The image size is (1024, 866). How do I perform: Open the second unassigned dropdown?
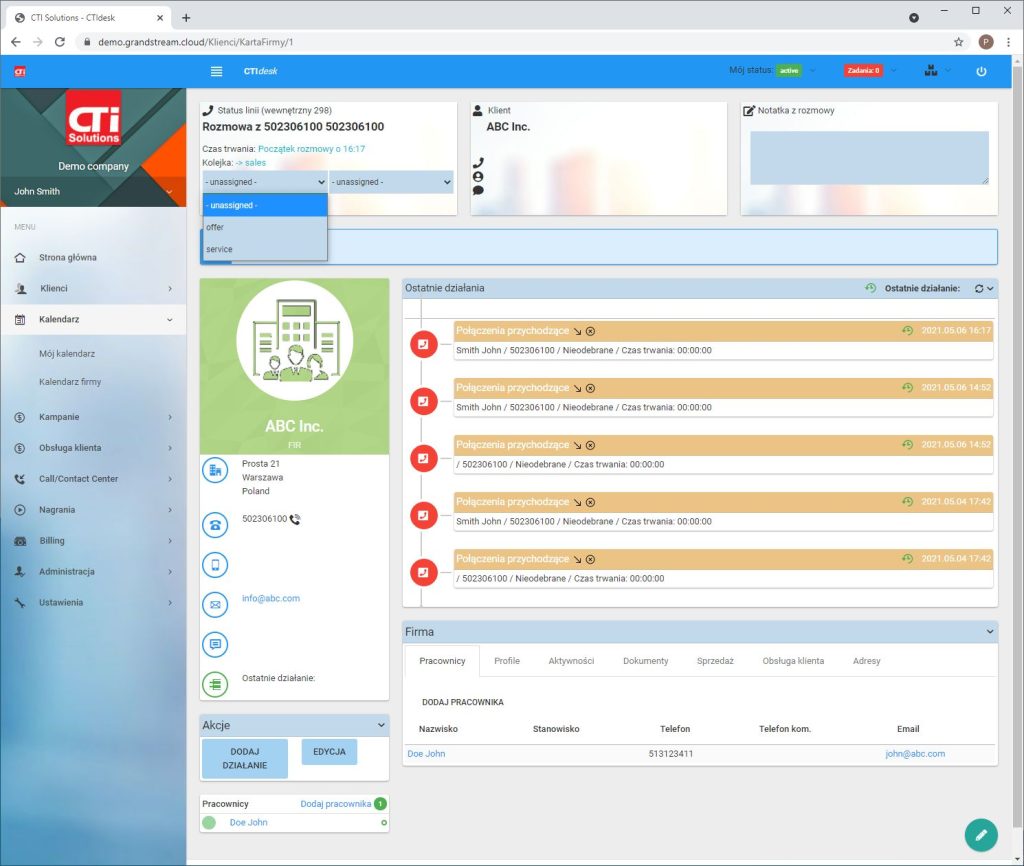[390, 182]
